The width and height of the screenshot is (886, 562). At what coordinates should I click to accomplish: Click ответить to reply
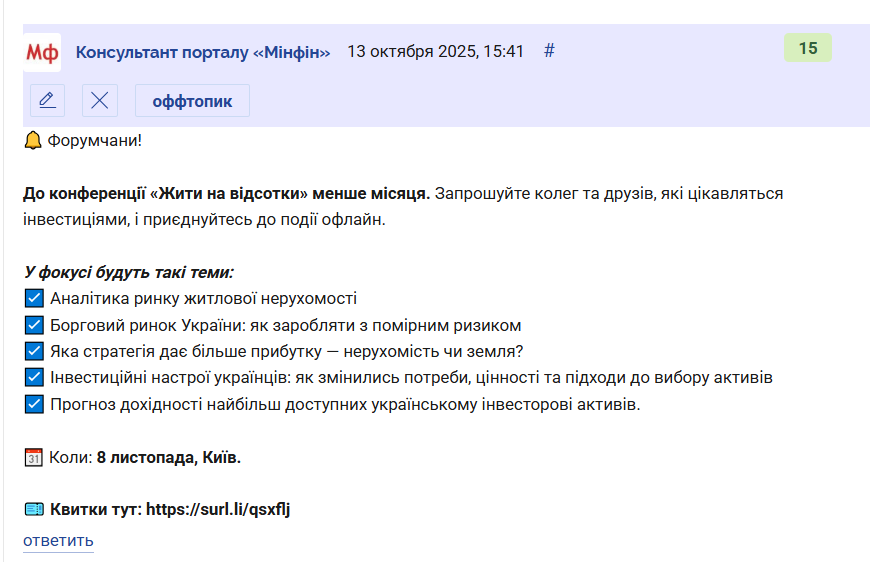pyautogui.click(x=58, y=541)
